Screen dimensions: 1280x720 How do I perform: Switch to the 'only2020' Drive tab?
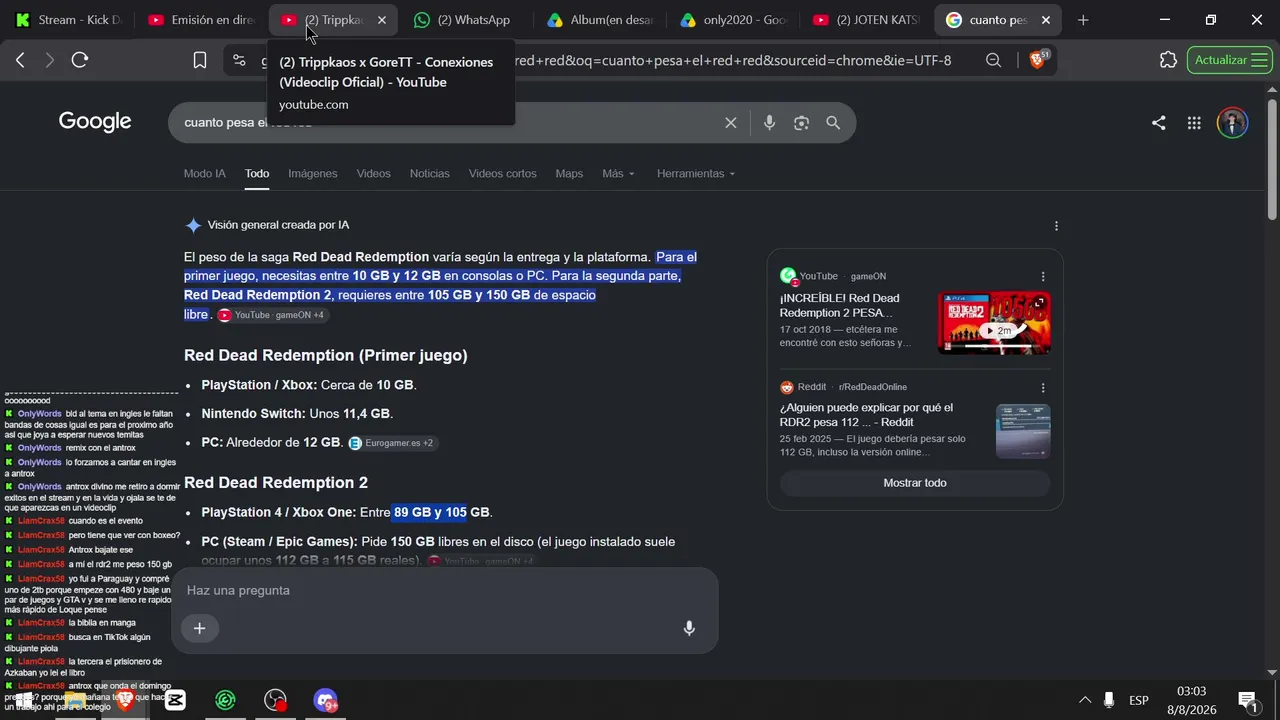(732, 20)
